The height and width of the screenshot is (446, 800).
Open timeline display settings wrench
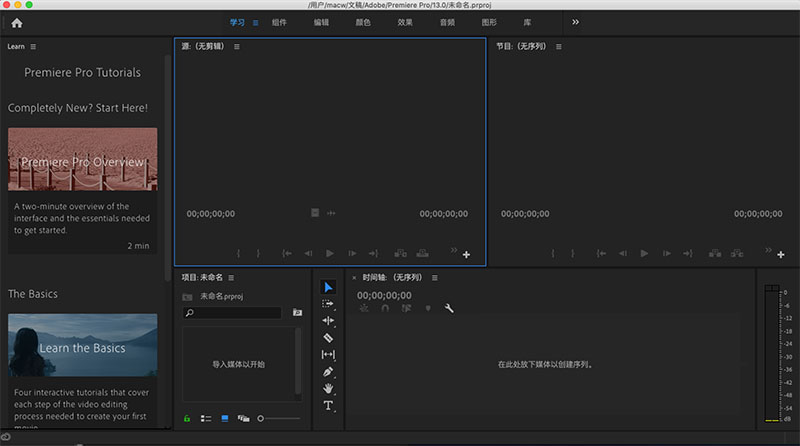pyautogui.click(x=449, y=308)
